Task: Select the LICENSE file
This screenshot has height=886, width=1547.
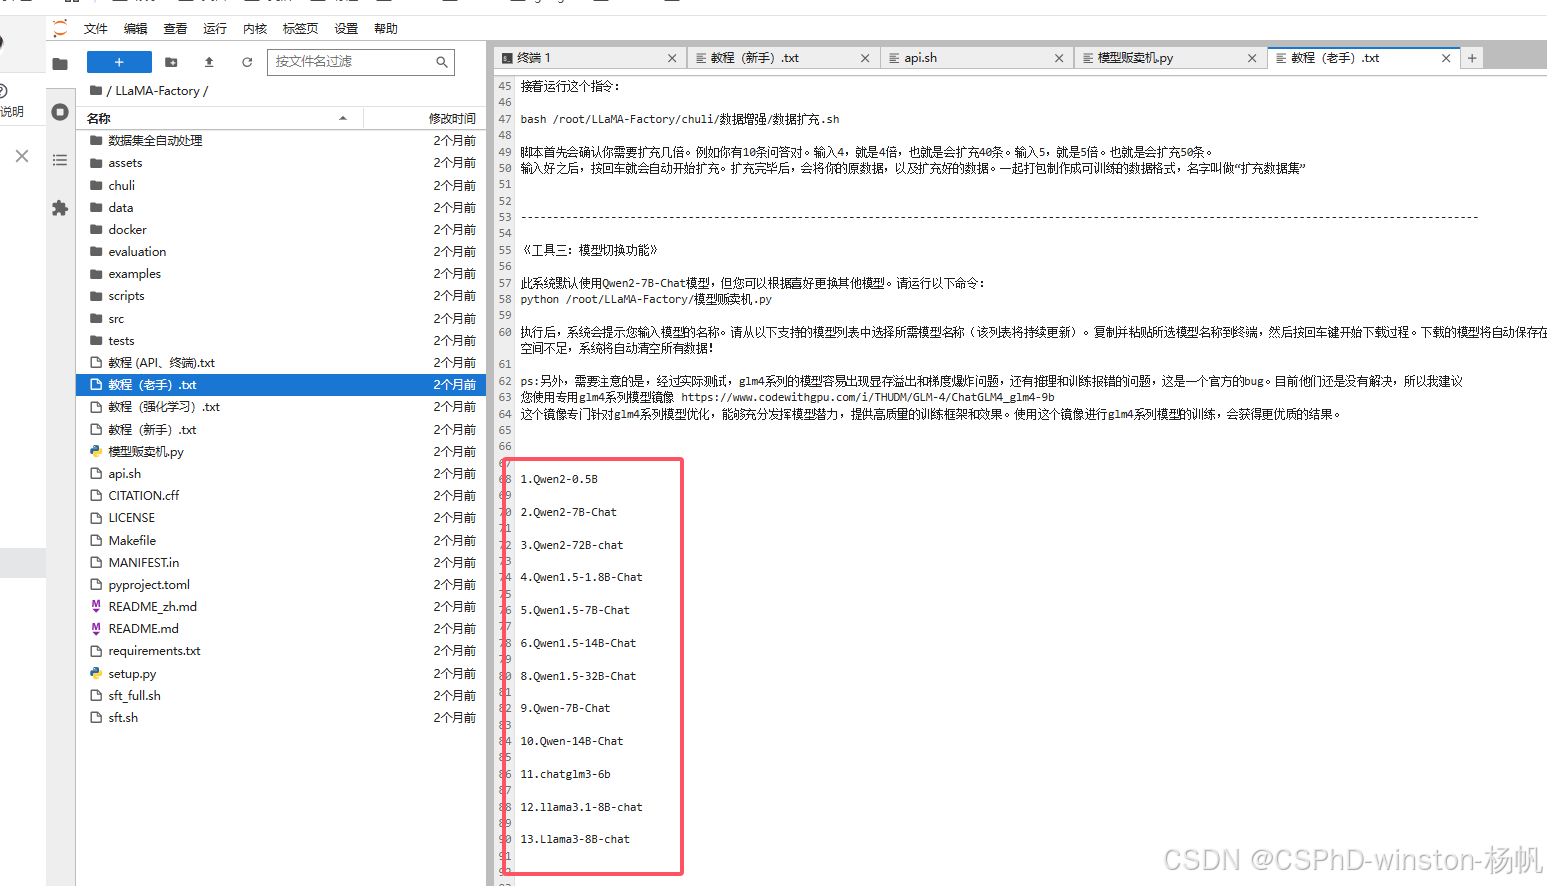Action: [281, 518]
